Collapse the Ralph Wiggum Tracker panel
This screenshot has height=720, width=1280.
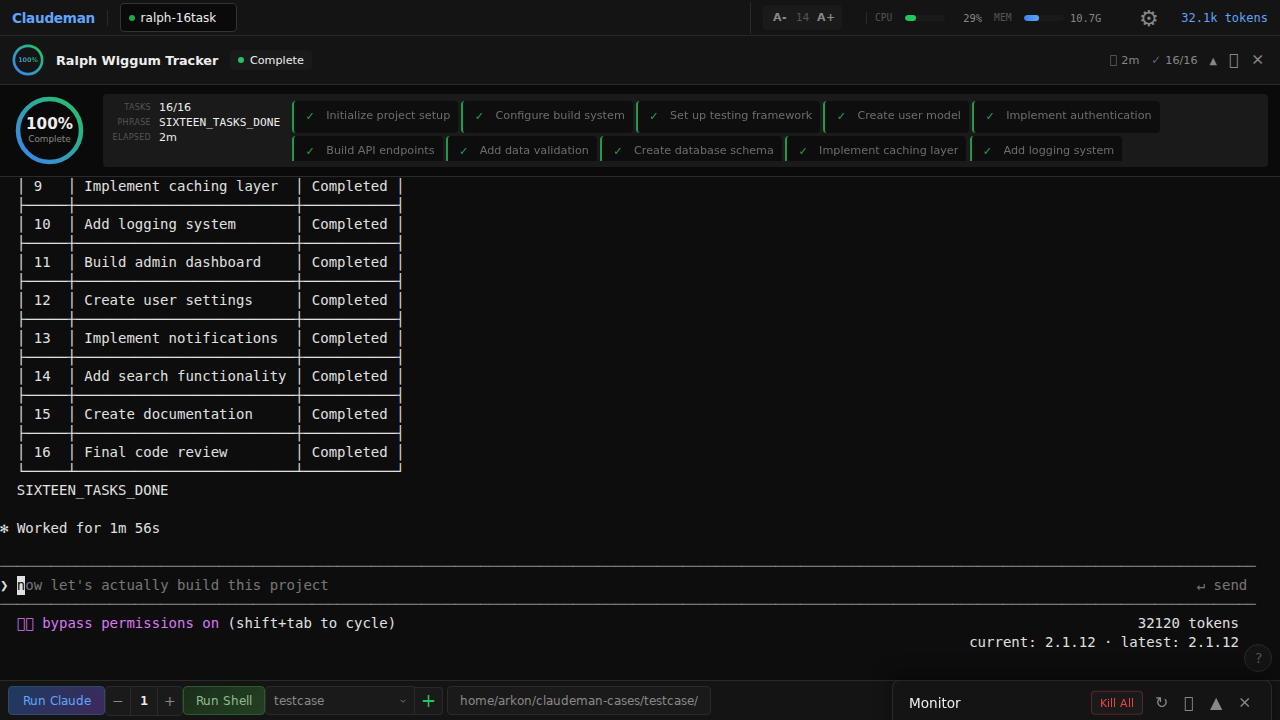[x=1213, y=61]
